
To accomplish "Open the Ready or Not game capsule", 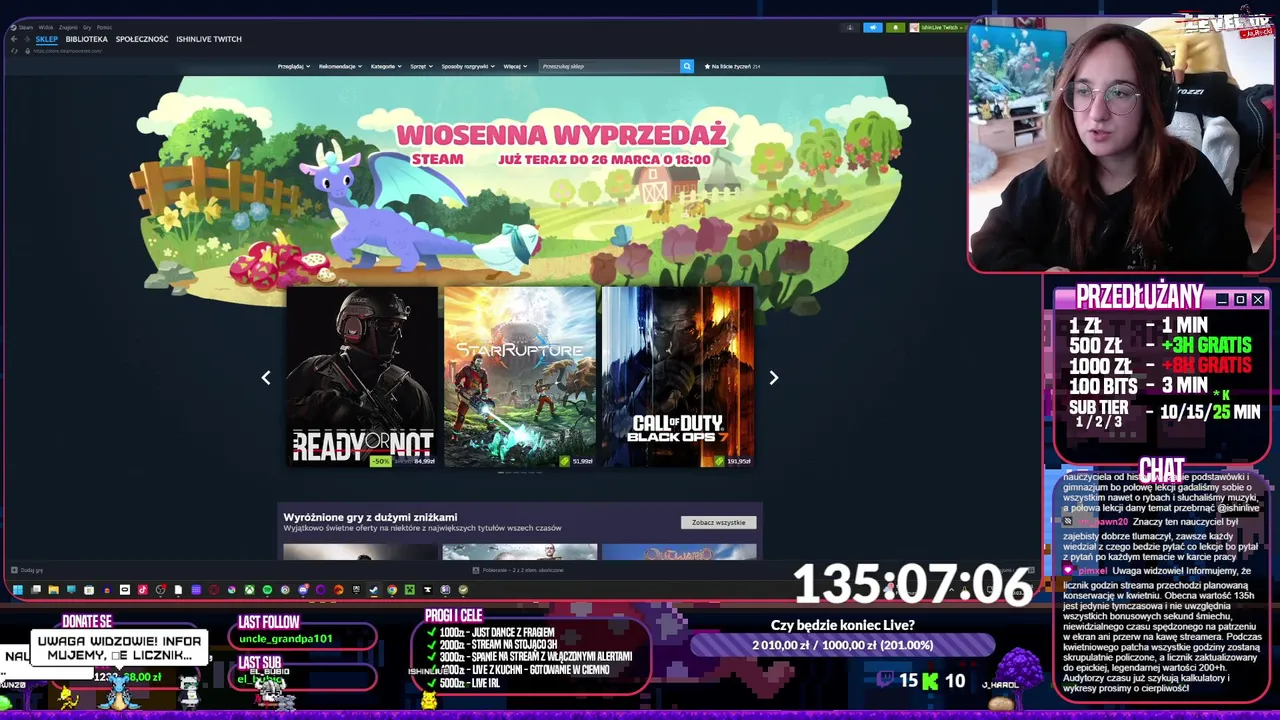I will (x=362, y=377).
